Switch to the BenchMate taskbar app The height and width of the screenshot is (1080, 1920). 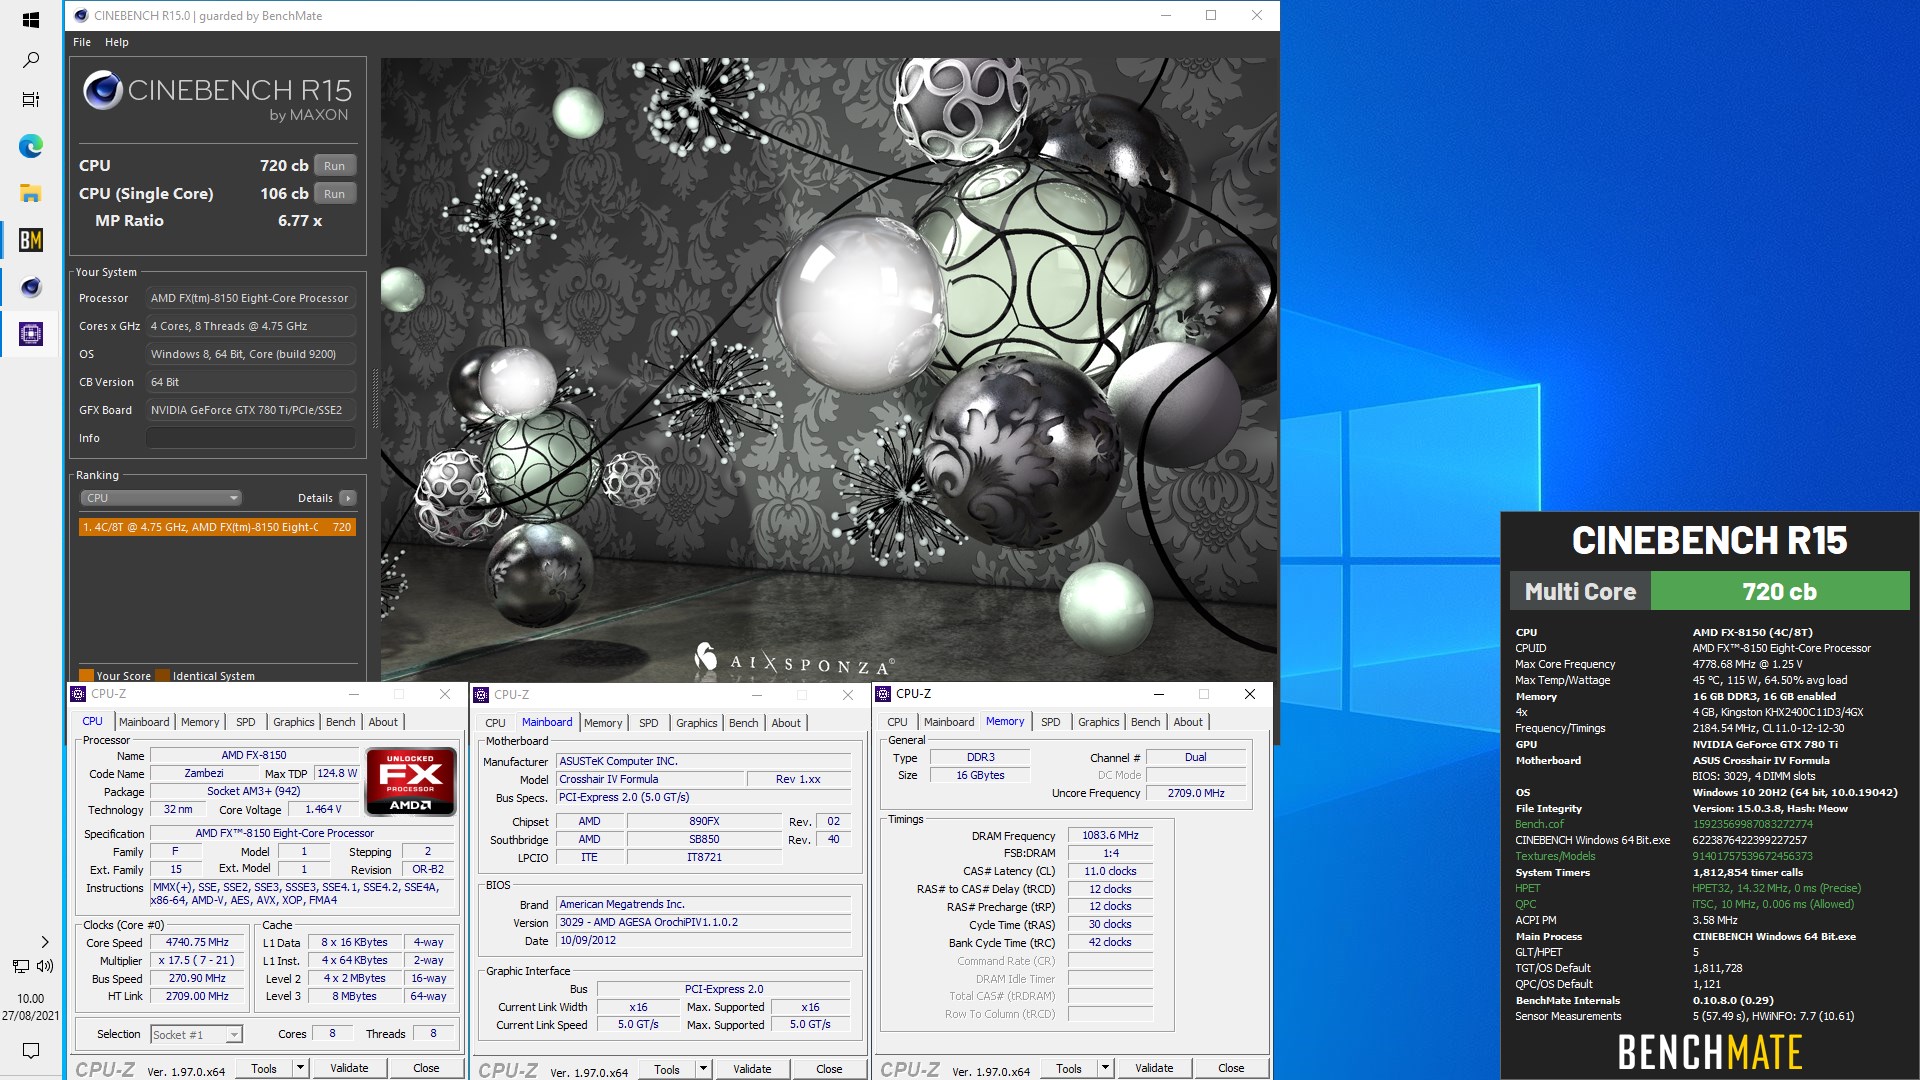(30, 240)
